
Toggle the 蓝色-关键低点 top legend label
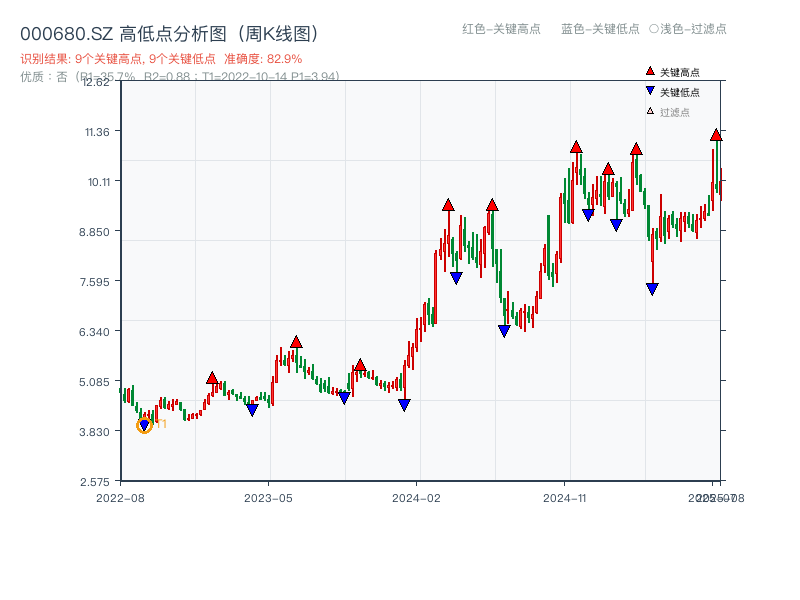tap(600, 29)
